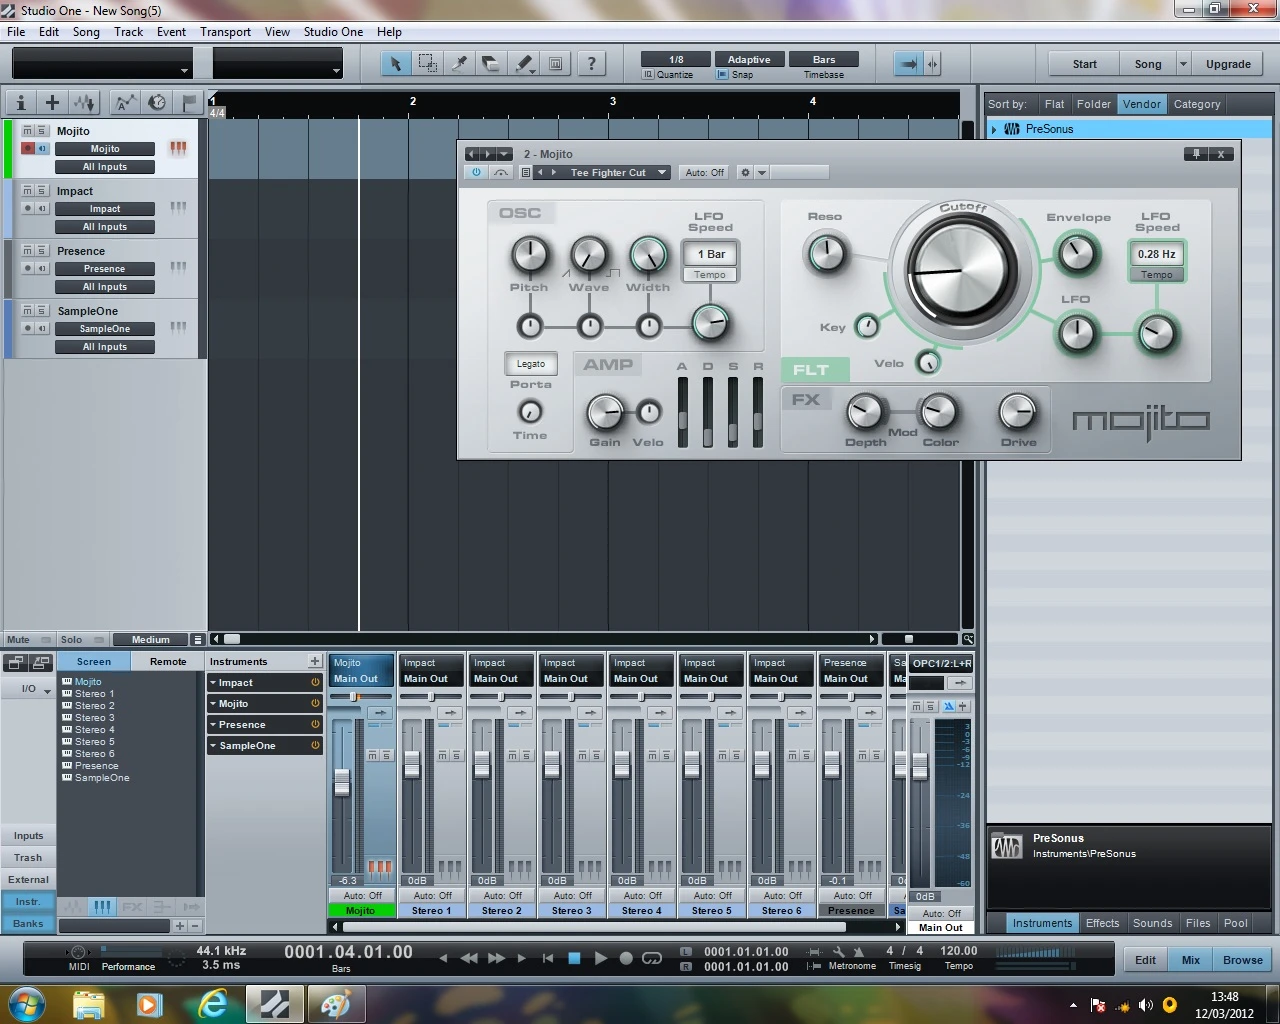1280x1024 pixels.
Task: Open the Studio One menu
Action: 333,32
